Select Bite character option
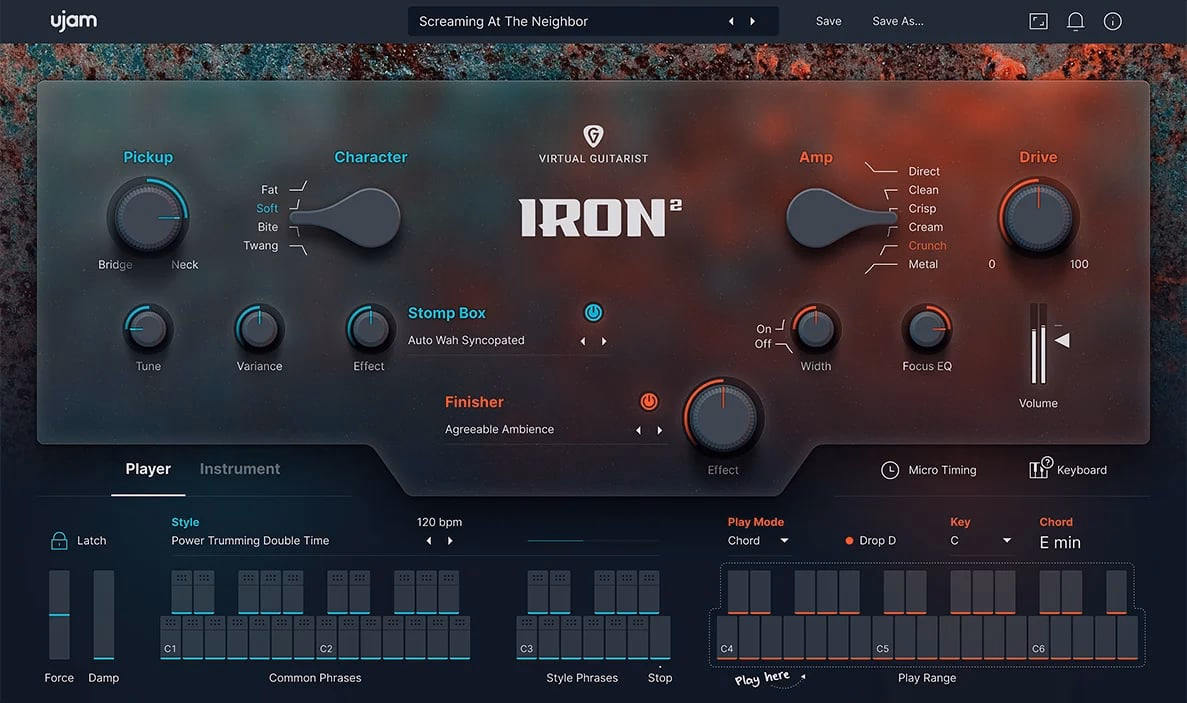 point(267,227)
